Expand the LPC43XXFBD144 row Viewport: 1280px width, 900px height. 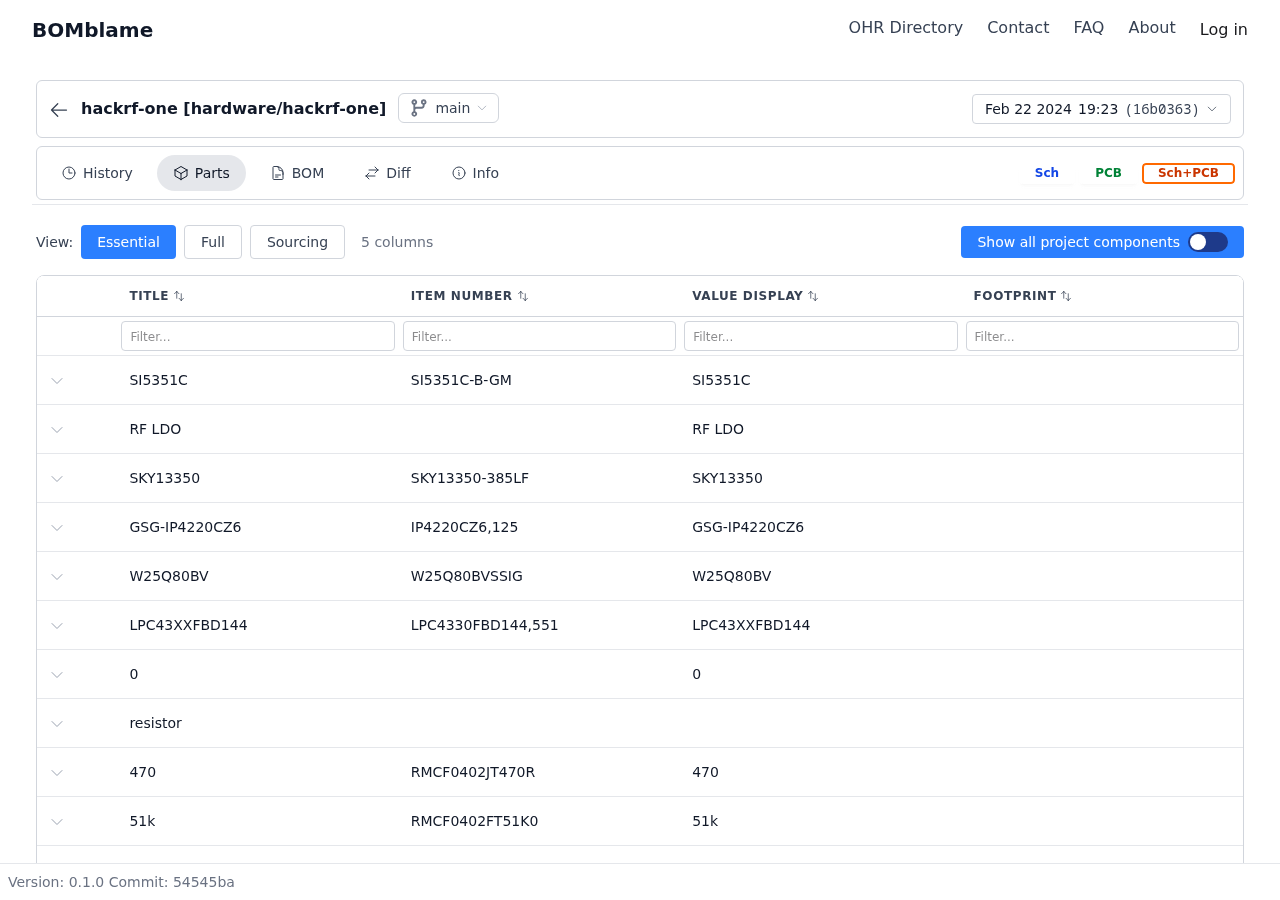point(57,626)
